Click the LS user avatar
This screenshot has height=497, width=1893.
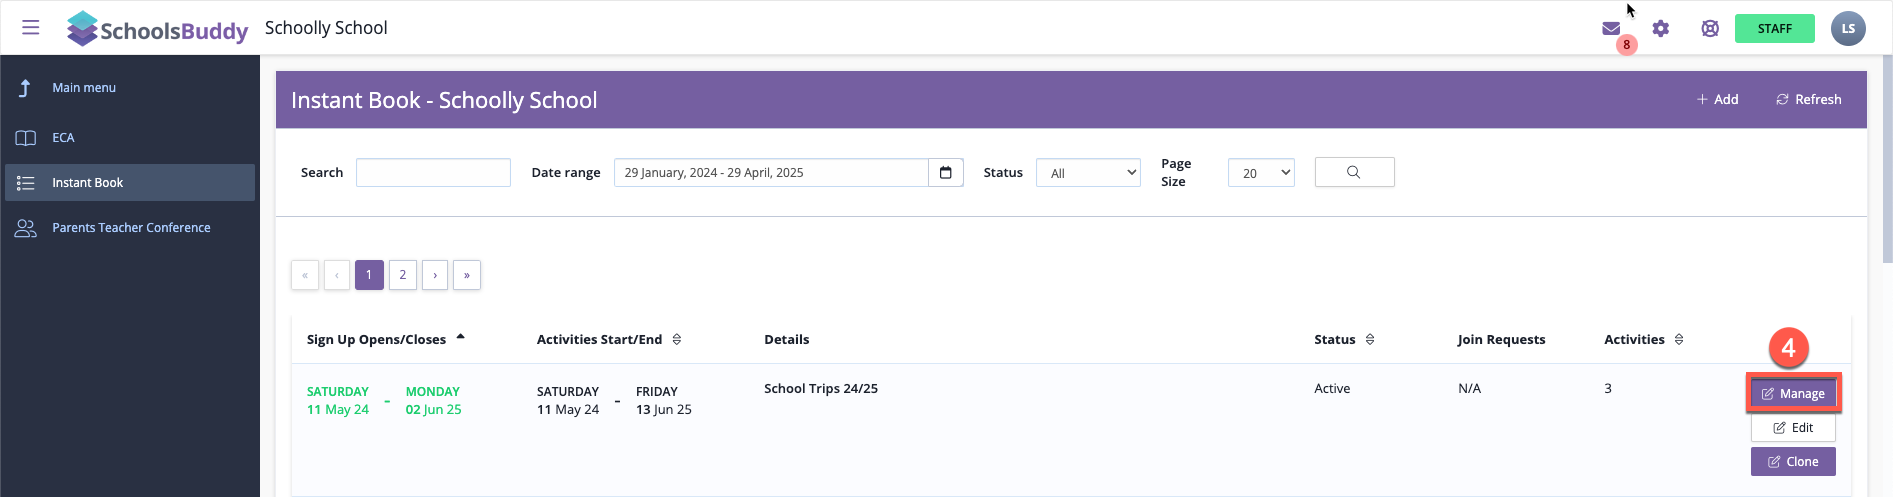click(1847, 28)
